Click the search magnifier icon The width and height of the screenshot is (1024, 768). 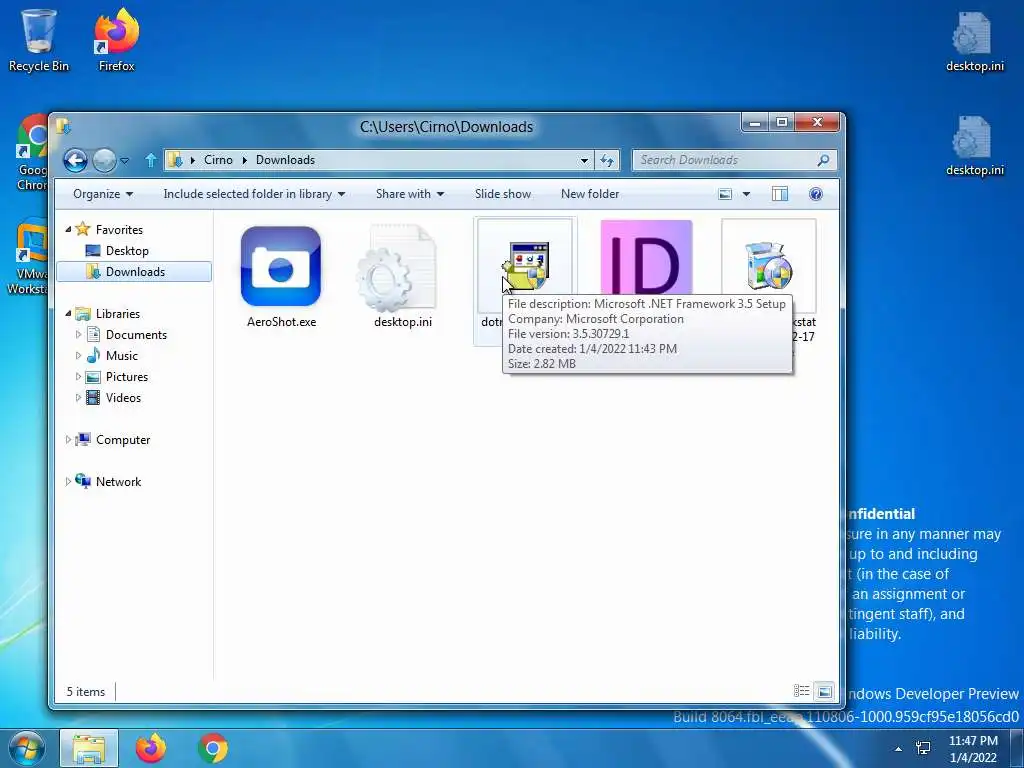824,160
